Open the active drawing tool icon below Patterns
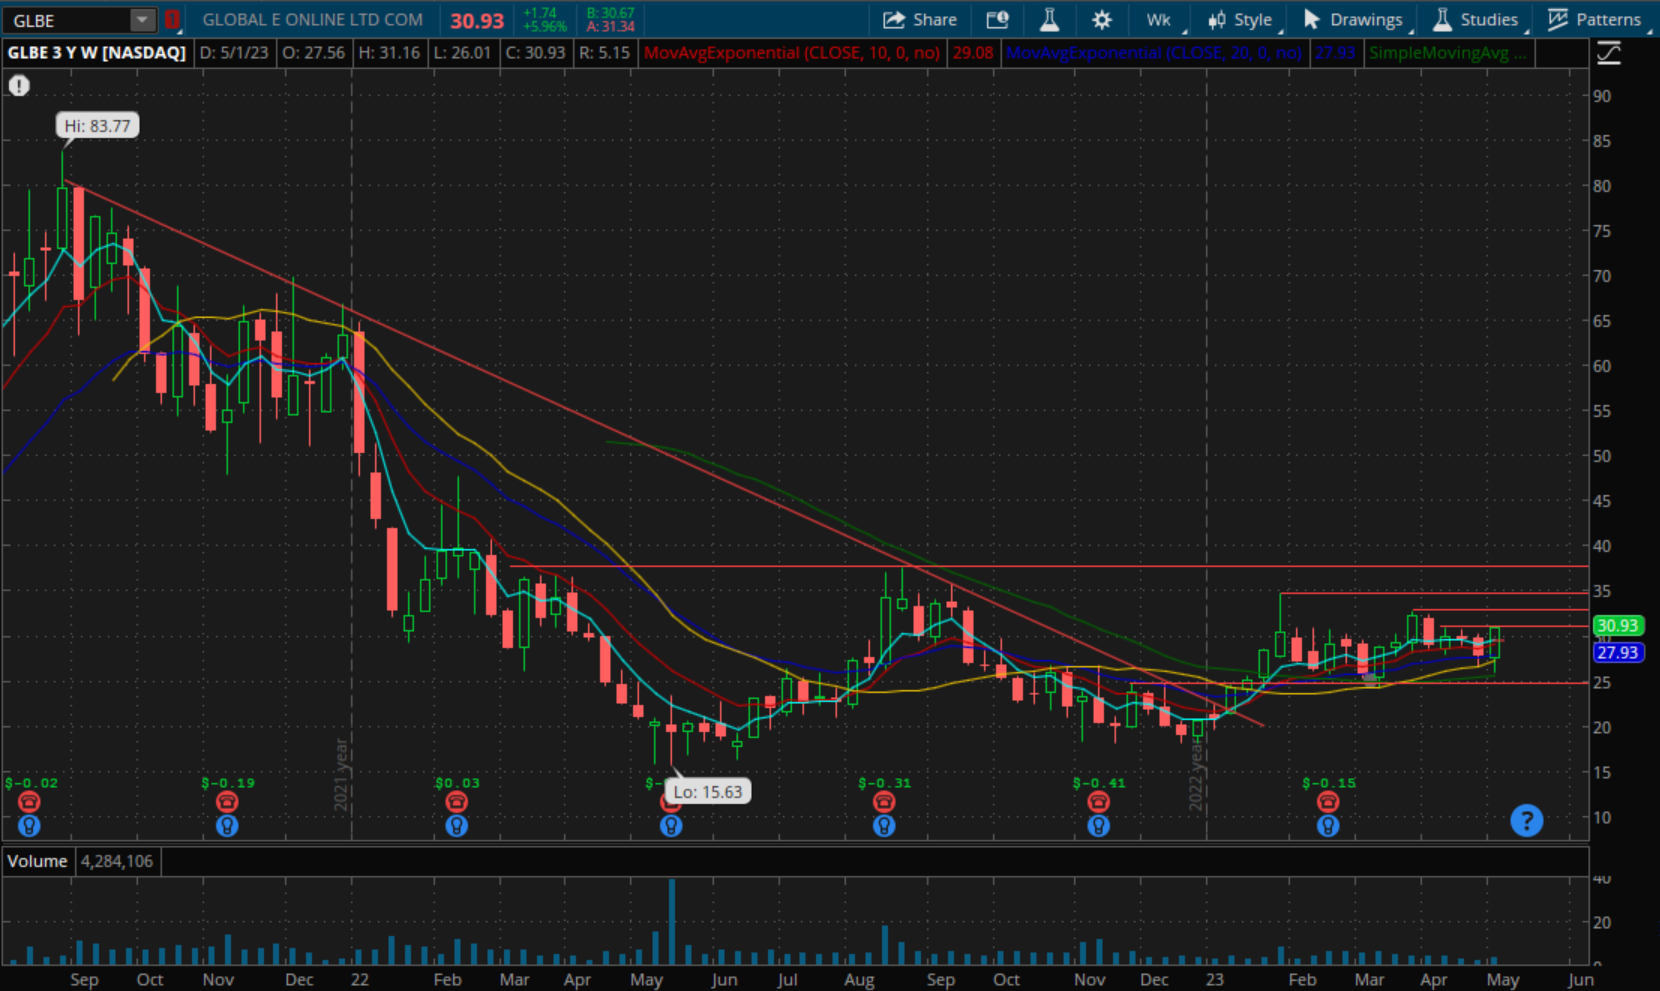The image size is (1660, 991). [x=1609, y=53]
